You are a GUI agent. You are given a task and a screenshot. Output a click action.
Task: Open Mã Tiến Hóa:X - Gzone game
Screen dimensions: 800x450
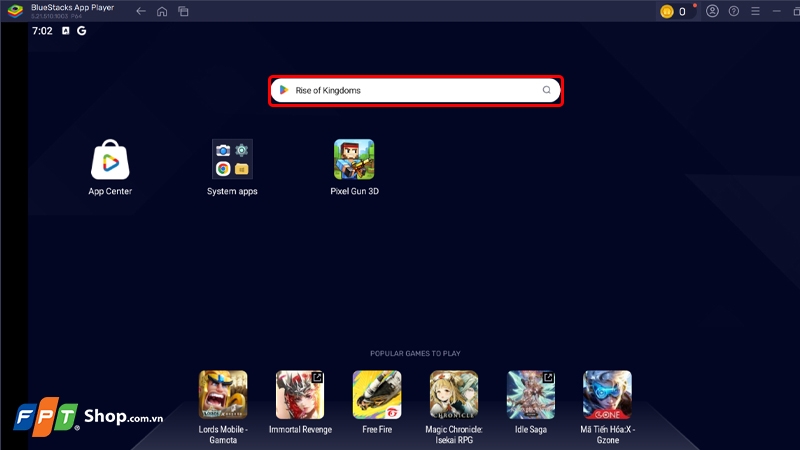tap(607, 394)
